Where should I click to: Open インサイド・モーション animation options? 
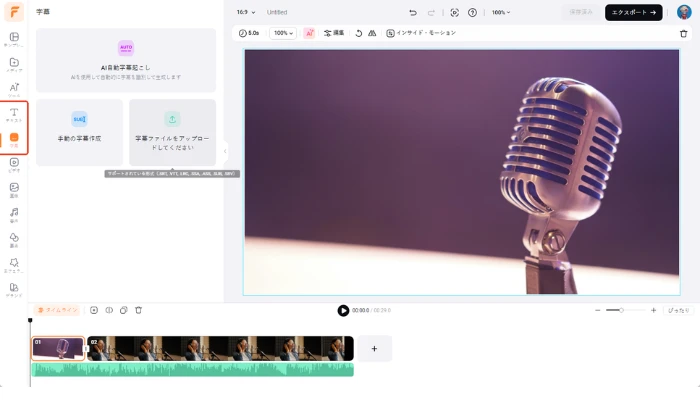[421, 33]
